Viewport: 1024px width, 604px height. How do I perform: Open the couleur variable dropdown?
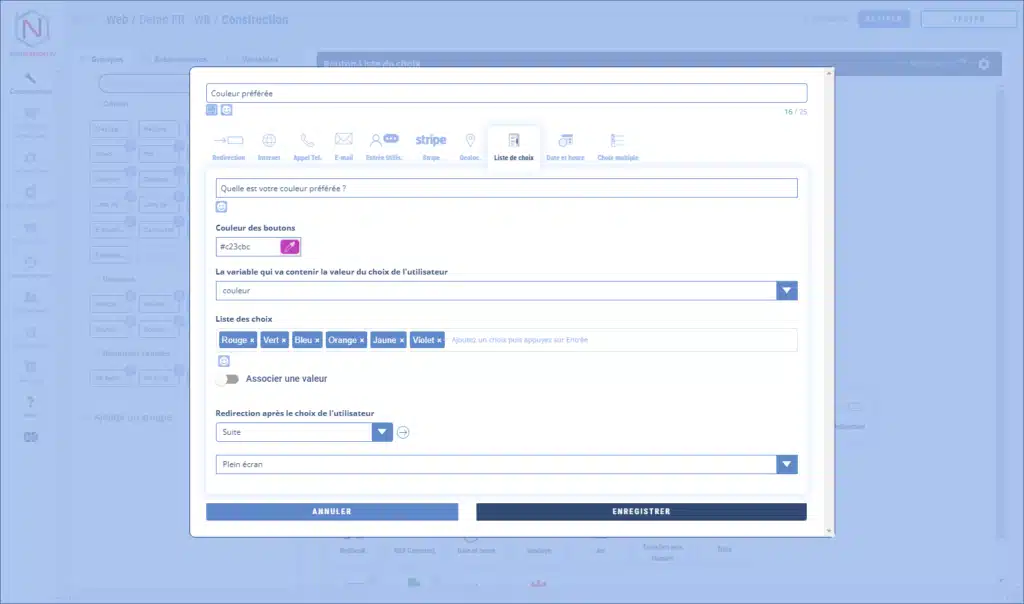[787, 291]
